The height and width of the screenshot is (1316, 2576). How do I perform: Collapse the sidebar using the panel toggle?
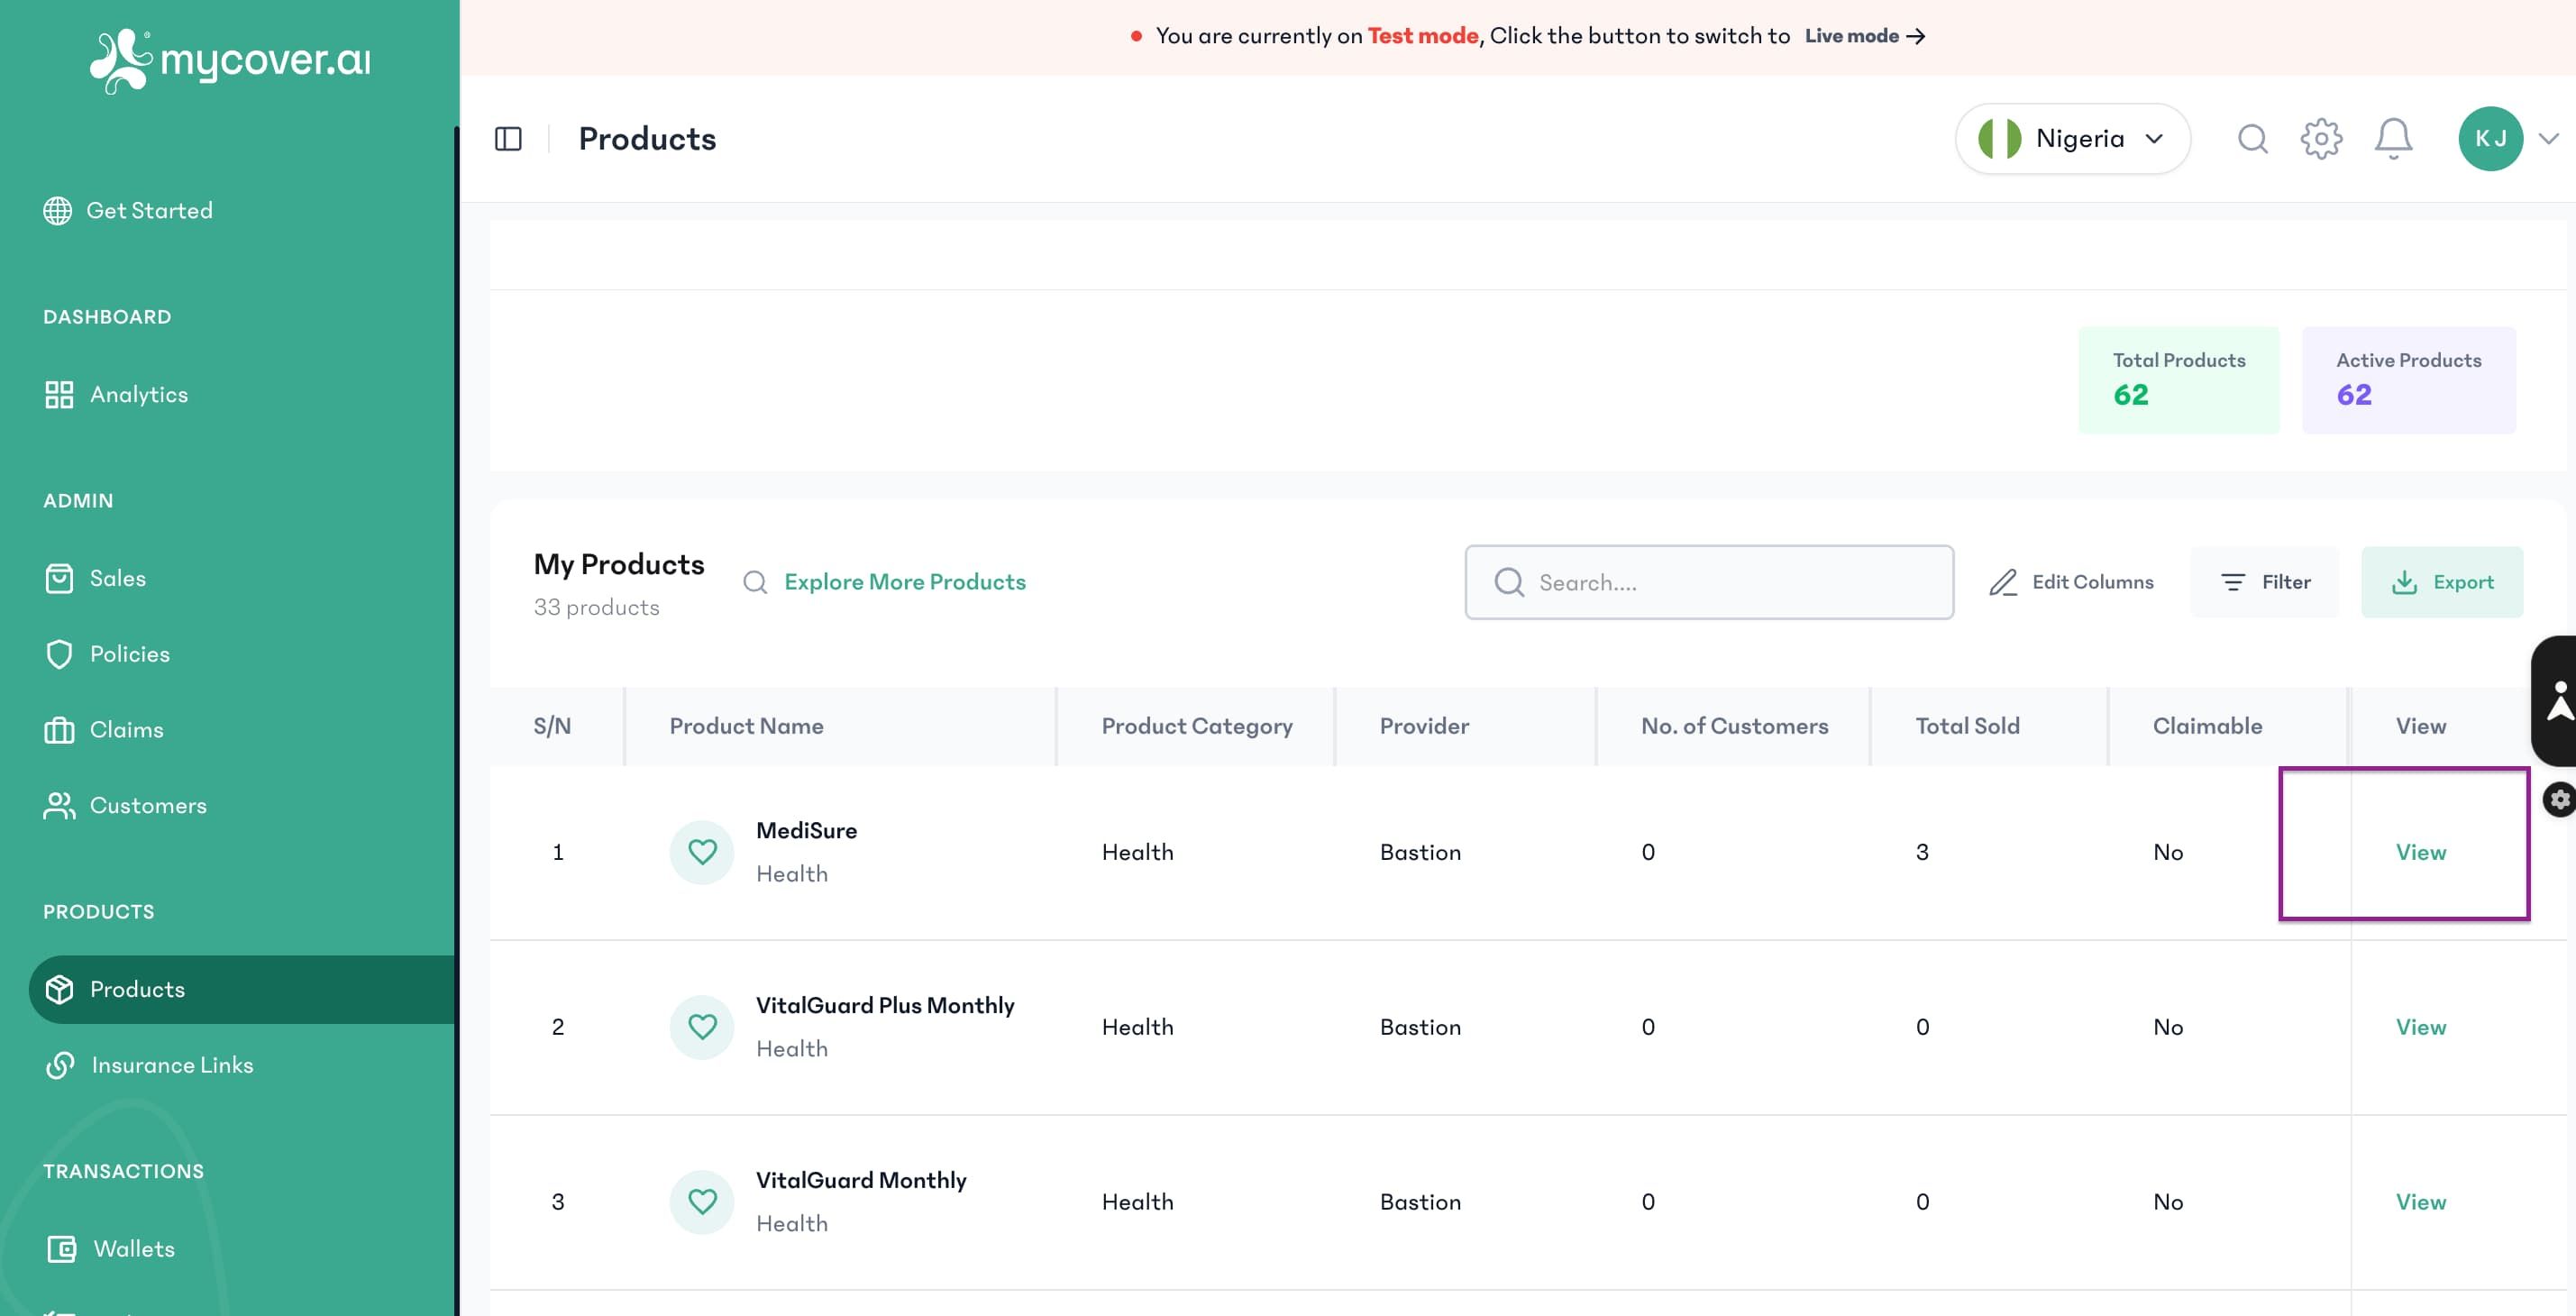pos(508,138)
